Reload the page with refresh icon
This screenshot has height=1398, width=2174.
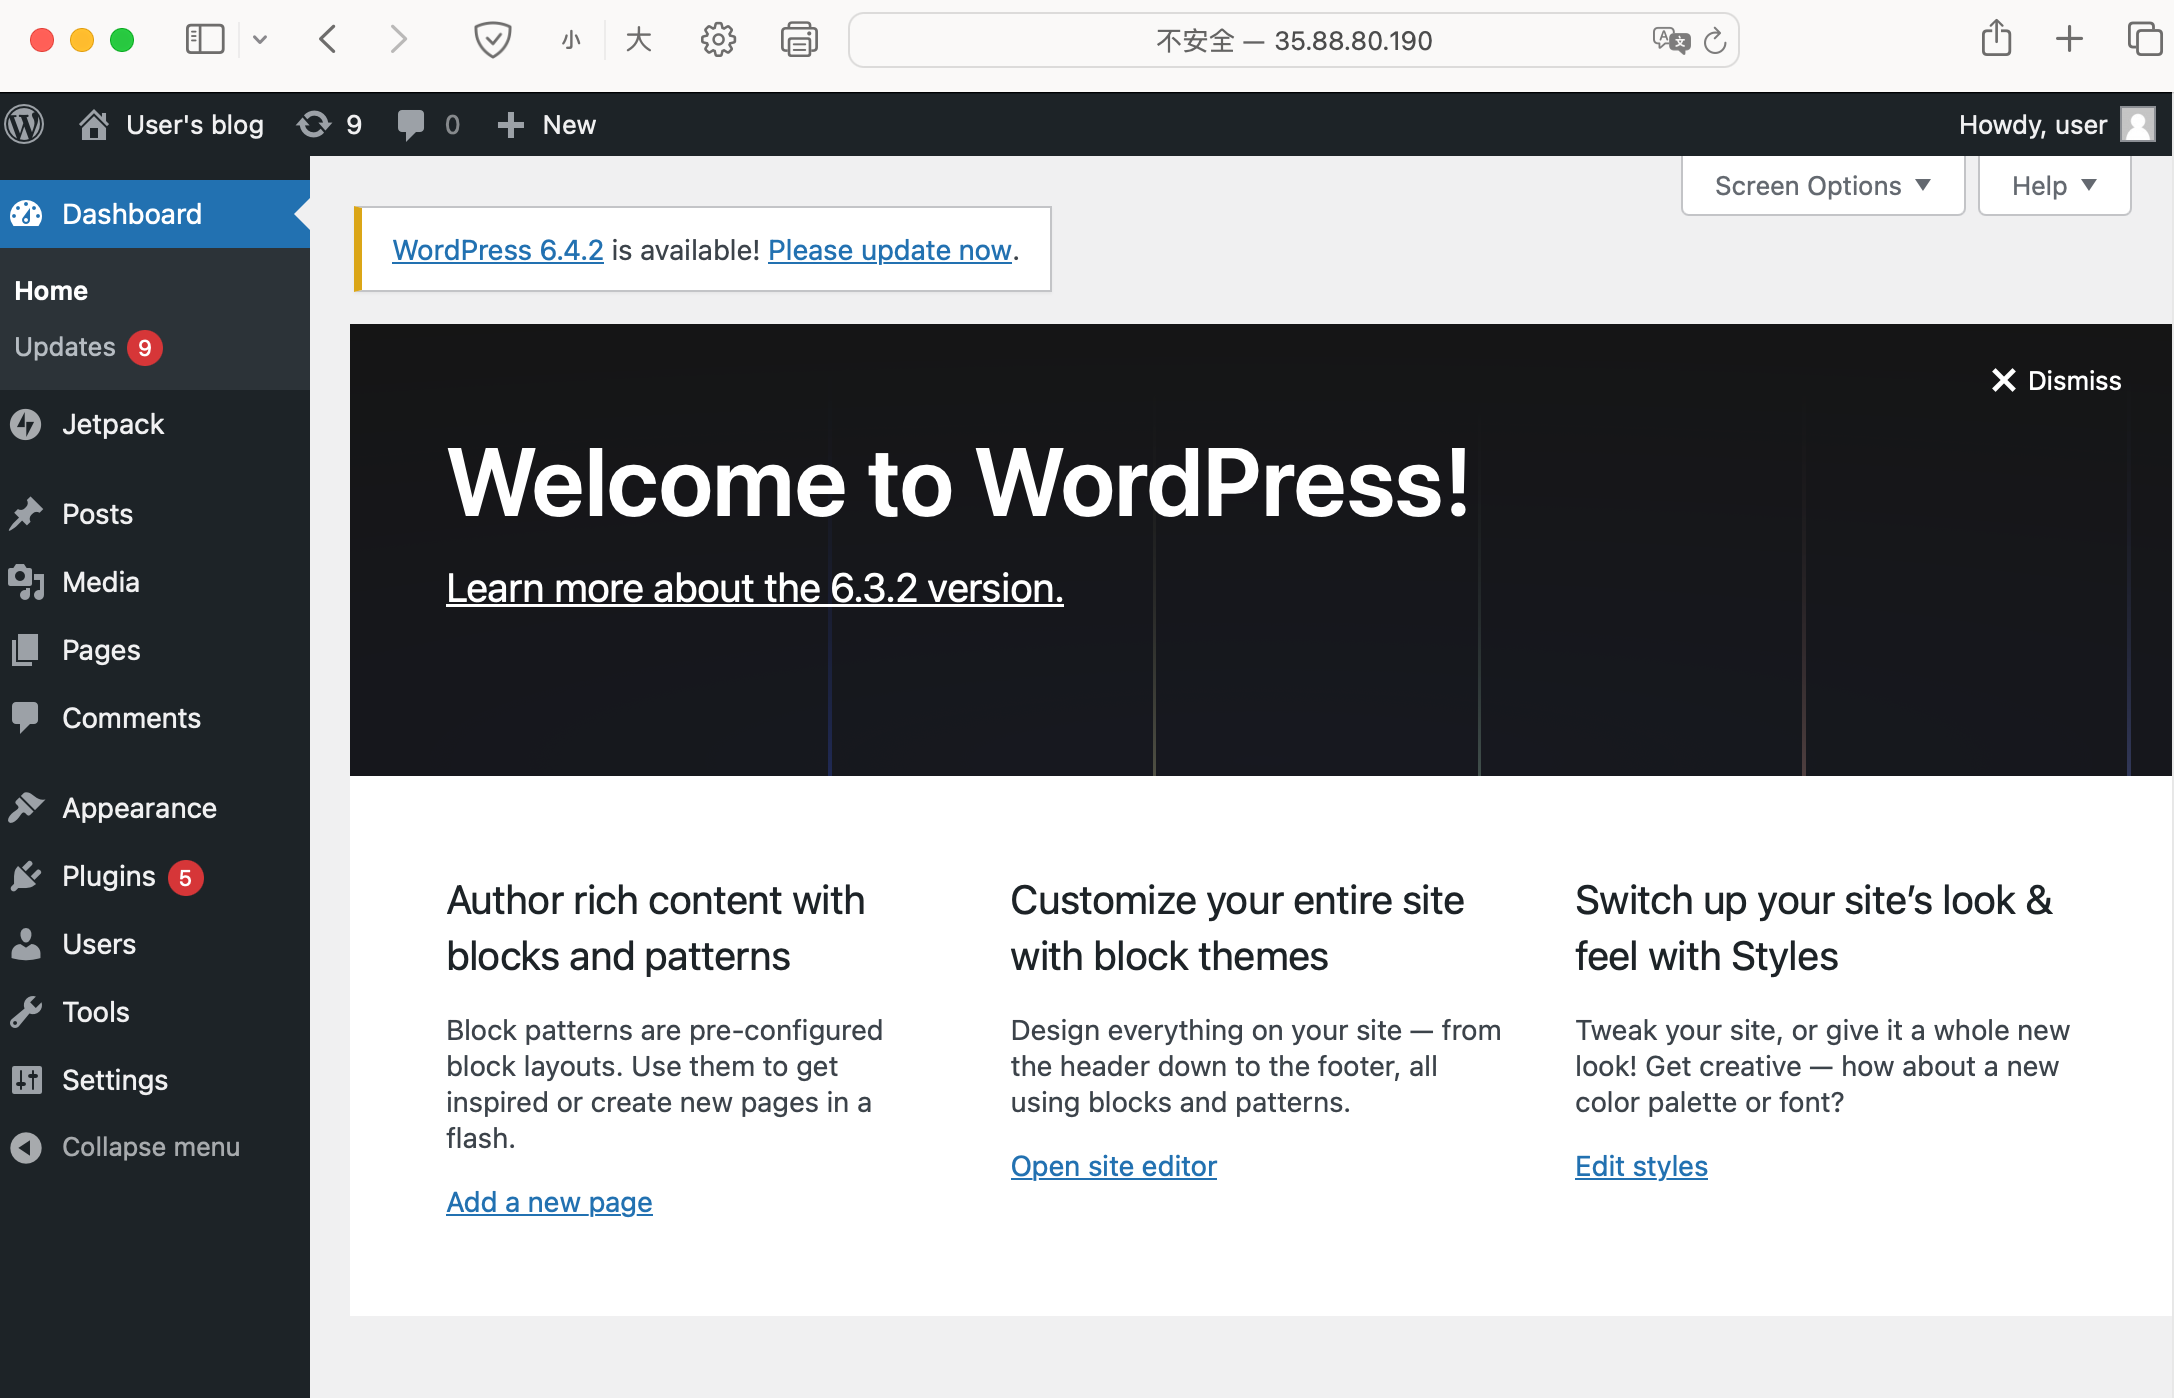1715,40
